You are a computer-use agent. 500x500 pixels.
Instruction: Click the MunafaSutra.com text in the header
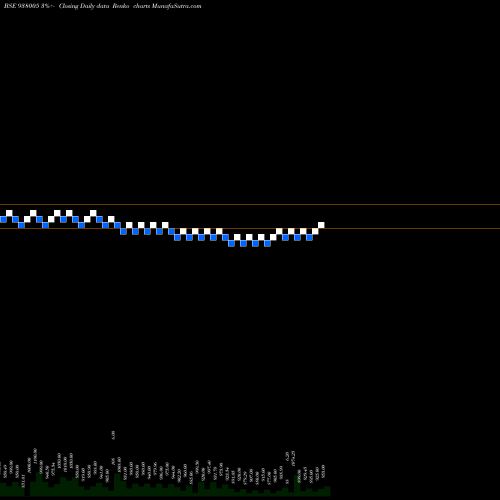click(x=176, y=6)
